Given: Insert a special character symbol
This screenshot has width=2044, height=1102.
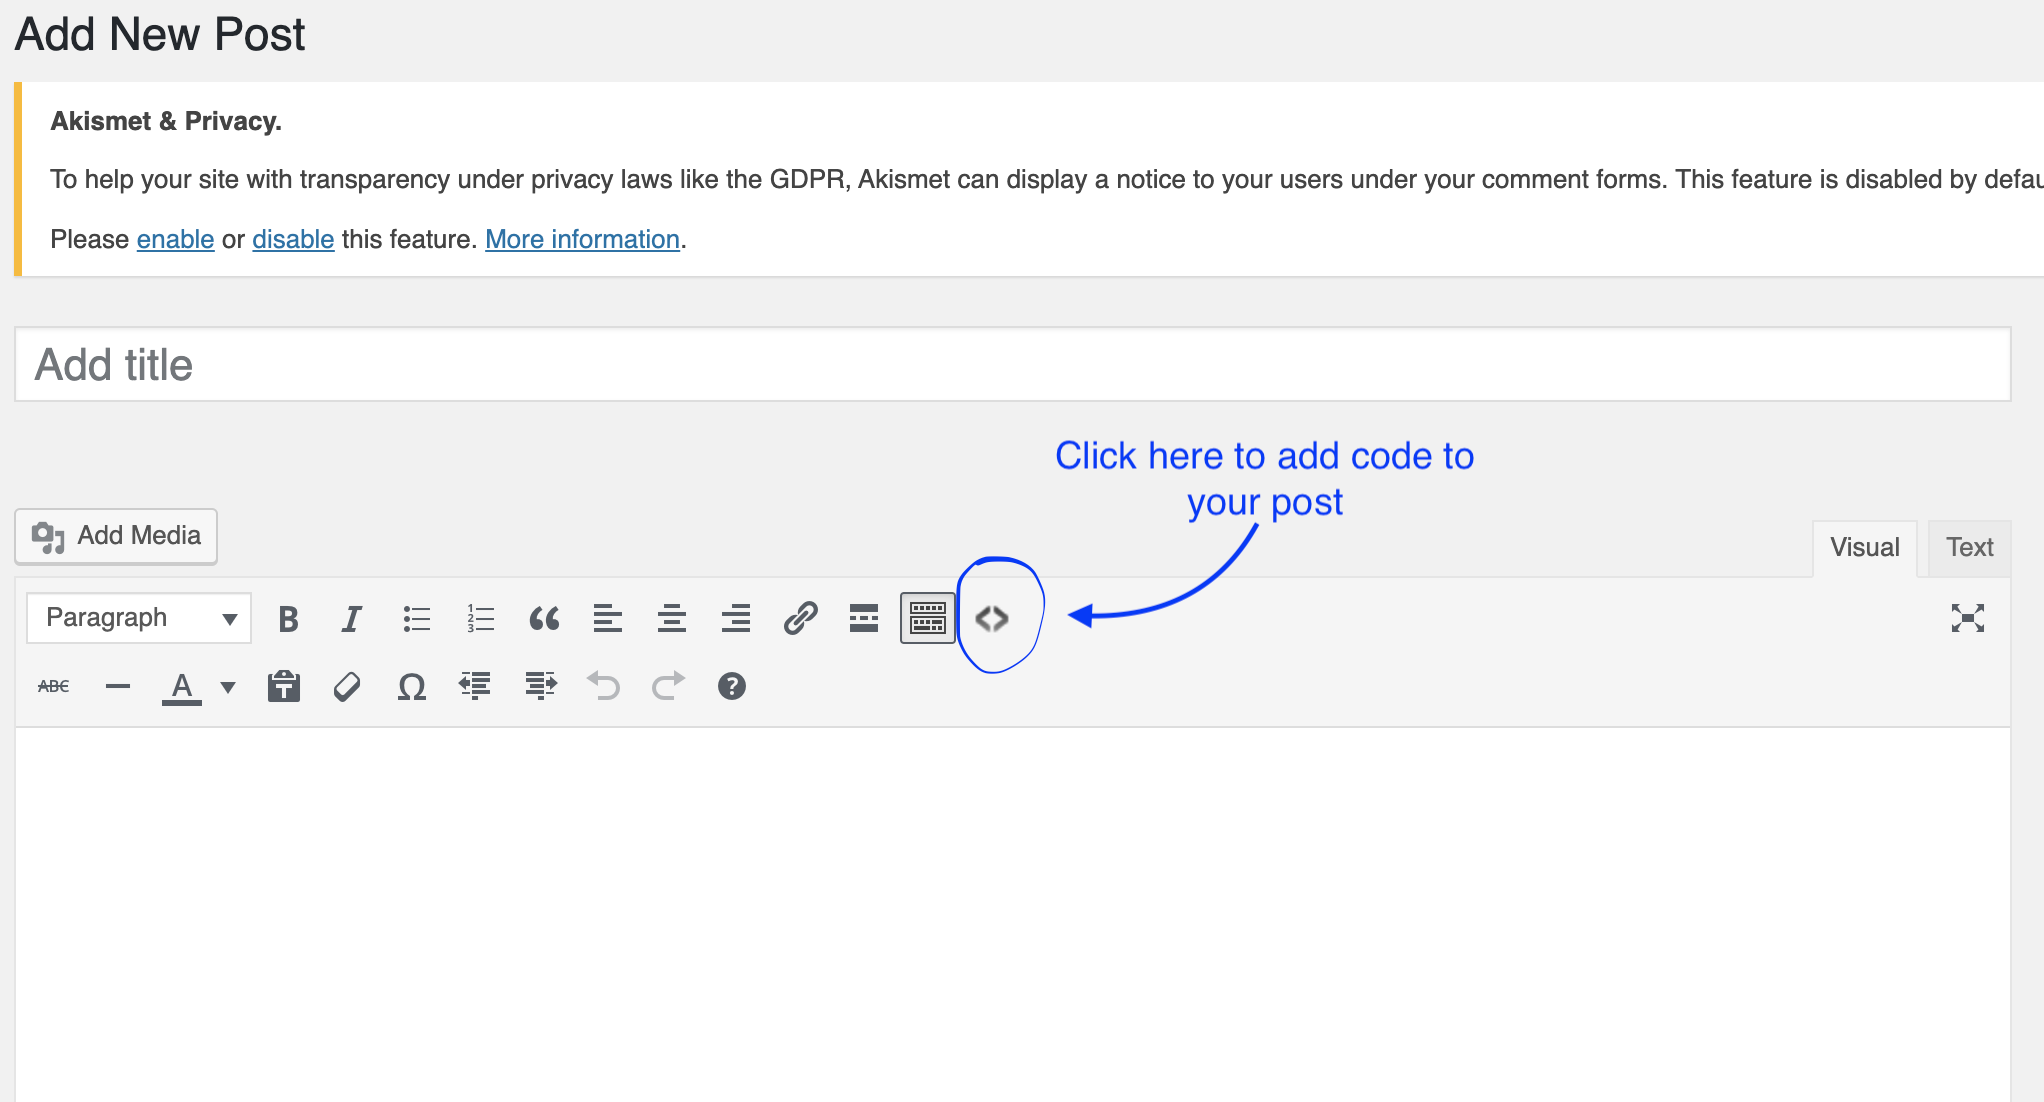Looking at the screenshot, I should pos(411,684).
